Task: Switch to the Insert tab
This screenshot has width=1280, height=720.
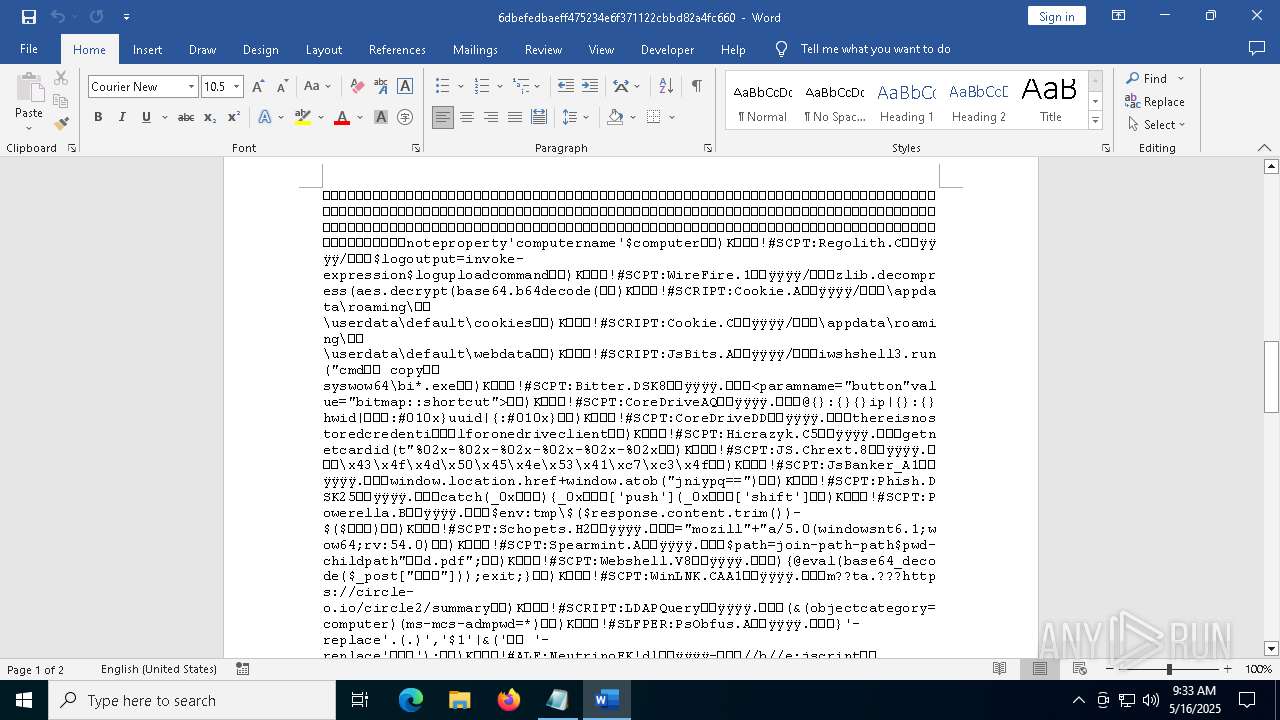Action: tap(147, 49)
